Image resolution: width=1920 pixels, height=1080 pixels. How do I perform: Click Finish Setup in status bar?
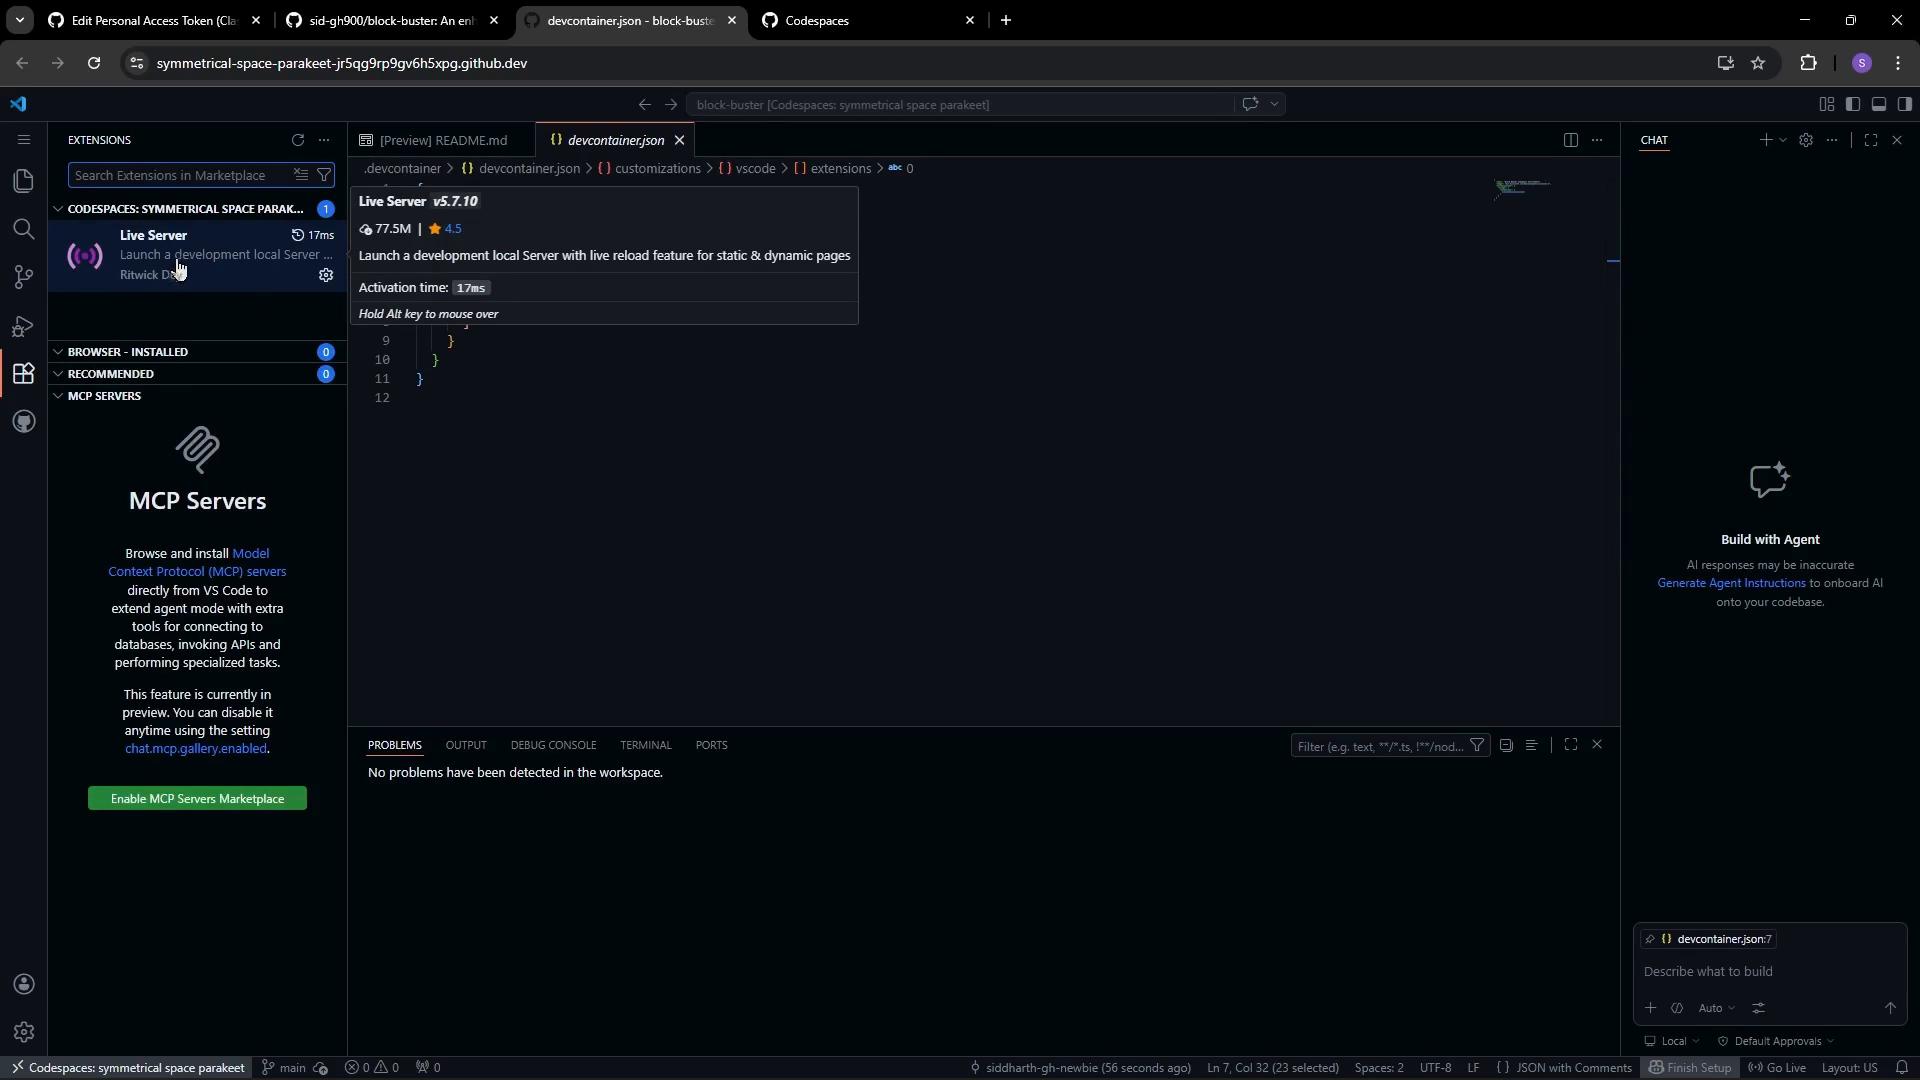click(1690, 1068)
